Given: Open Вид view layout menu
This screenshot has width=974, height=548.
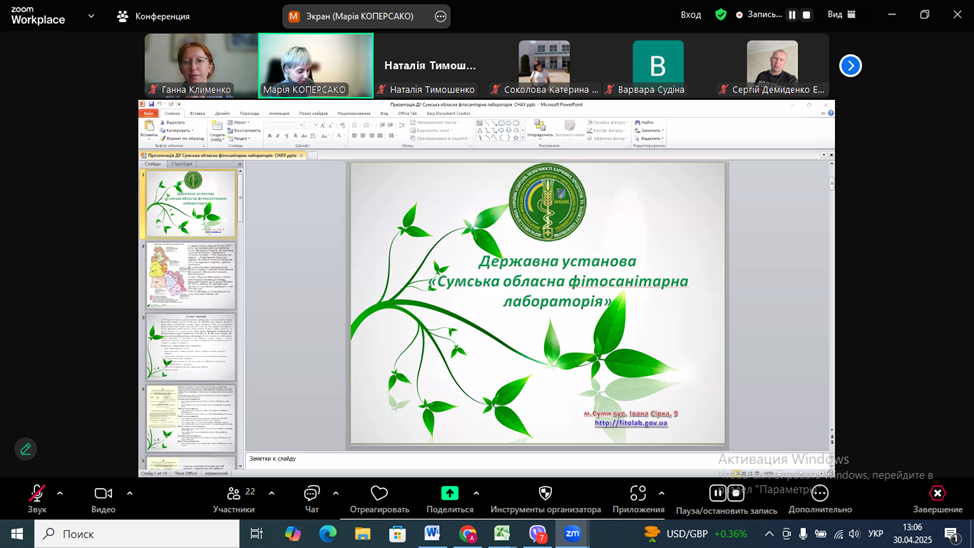Looking at the screenshot, I should pyautogui.click(x=841, y=14).
